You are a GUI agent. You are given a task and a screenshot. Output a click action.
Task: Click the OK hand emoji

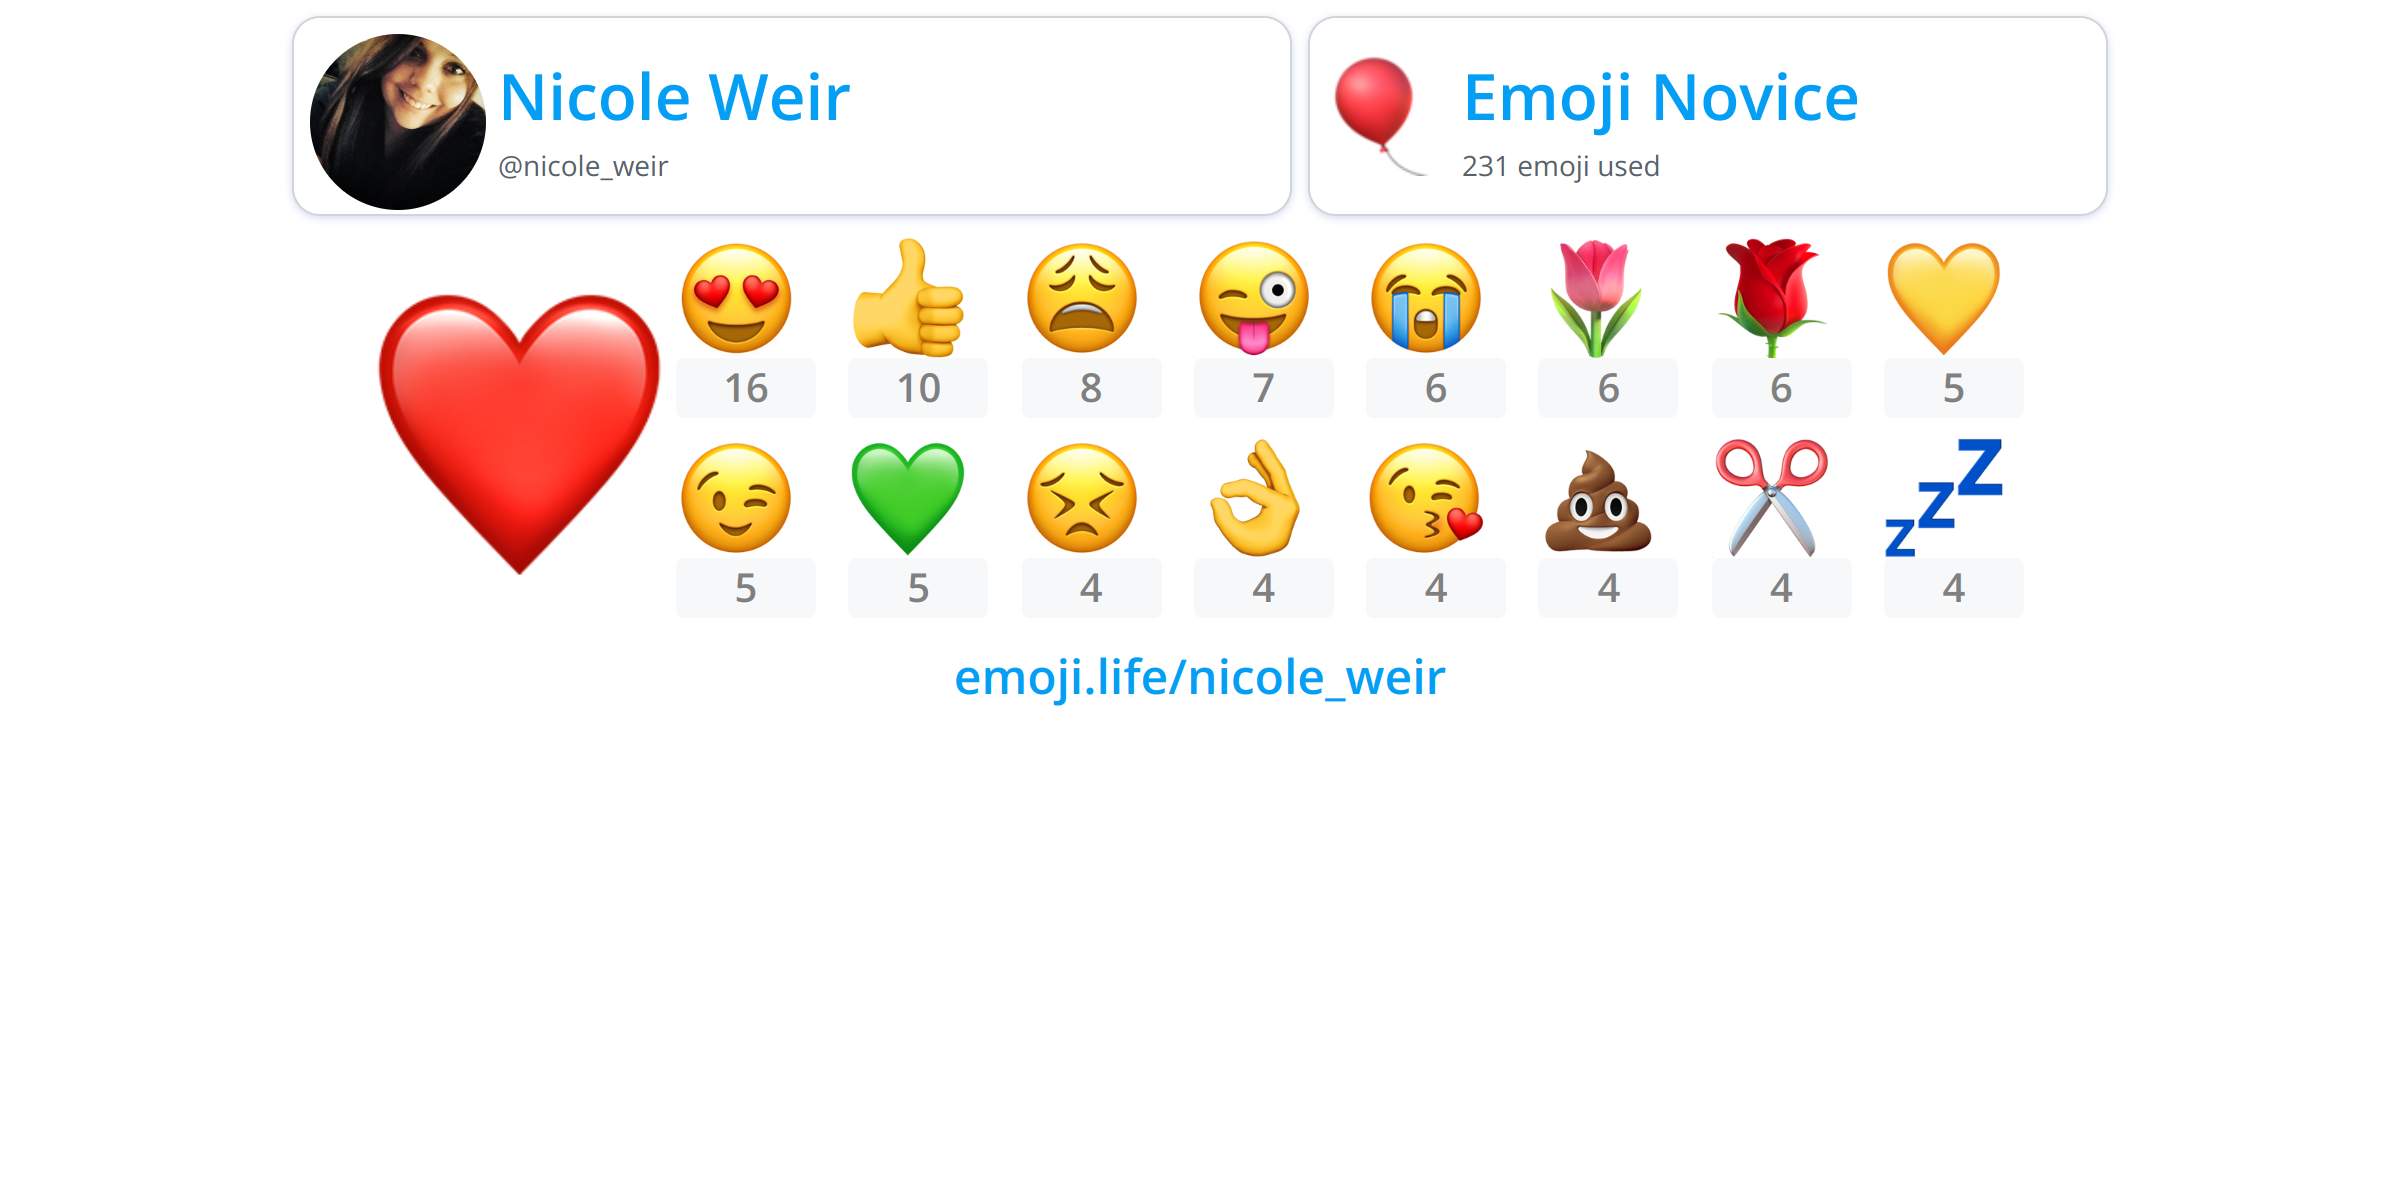(1254, 498)
